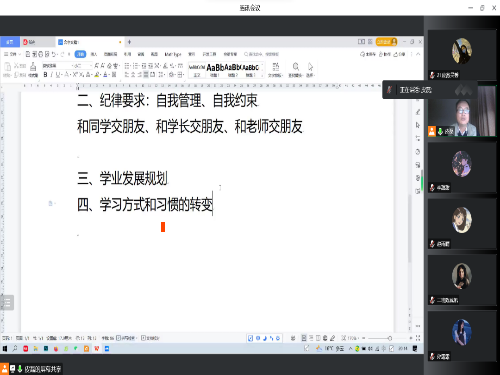Screen dimensions: 500x375
Task: Click the Select arrow-cursor tool in ribbon
Action: (x=310, y=69)
